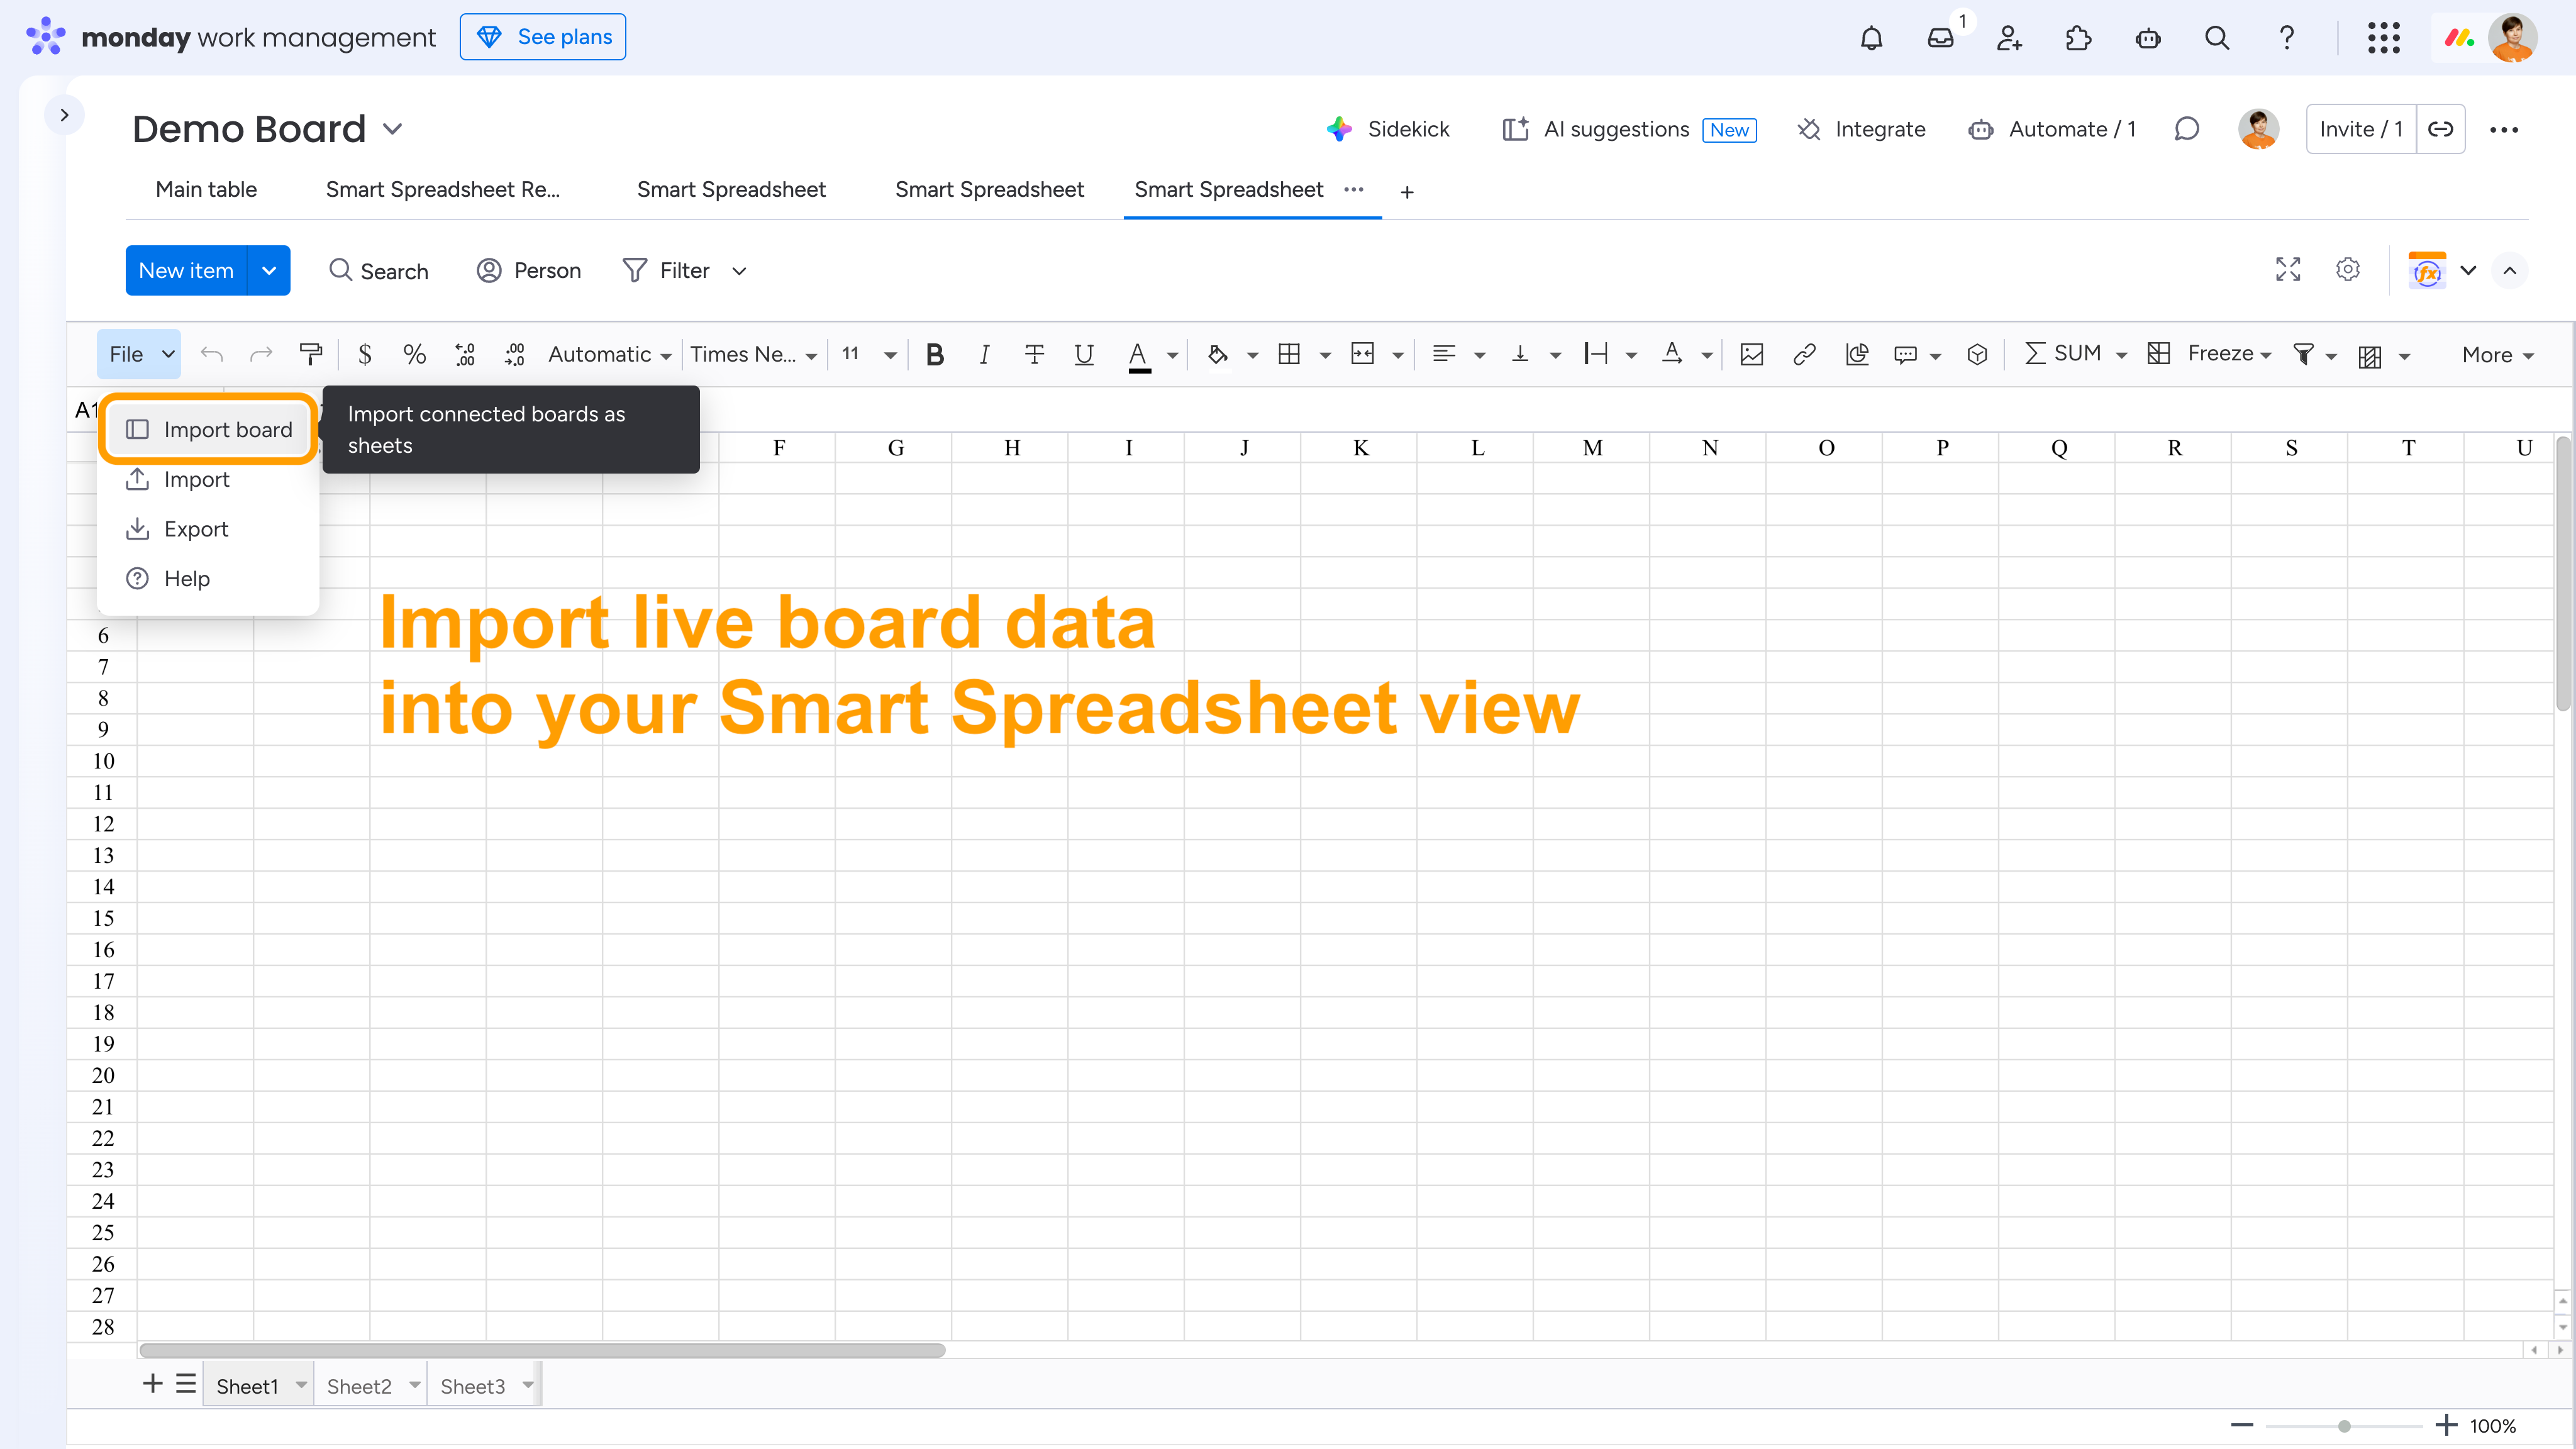Viewport: 2576px width, 1449px height.
Task: Open notifications with the bell icon
Action: pos(1871,38)
